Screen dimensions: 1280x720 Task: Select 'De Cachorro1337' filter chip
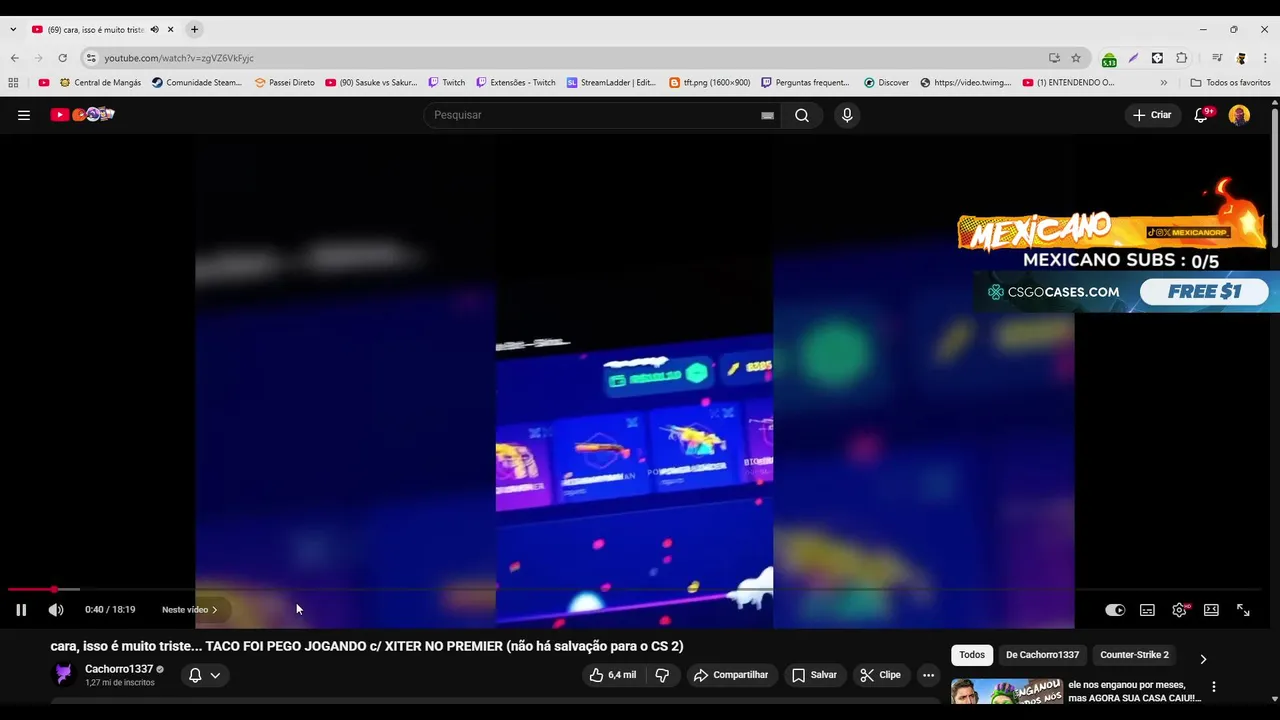click(1042, 655)
